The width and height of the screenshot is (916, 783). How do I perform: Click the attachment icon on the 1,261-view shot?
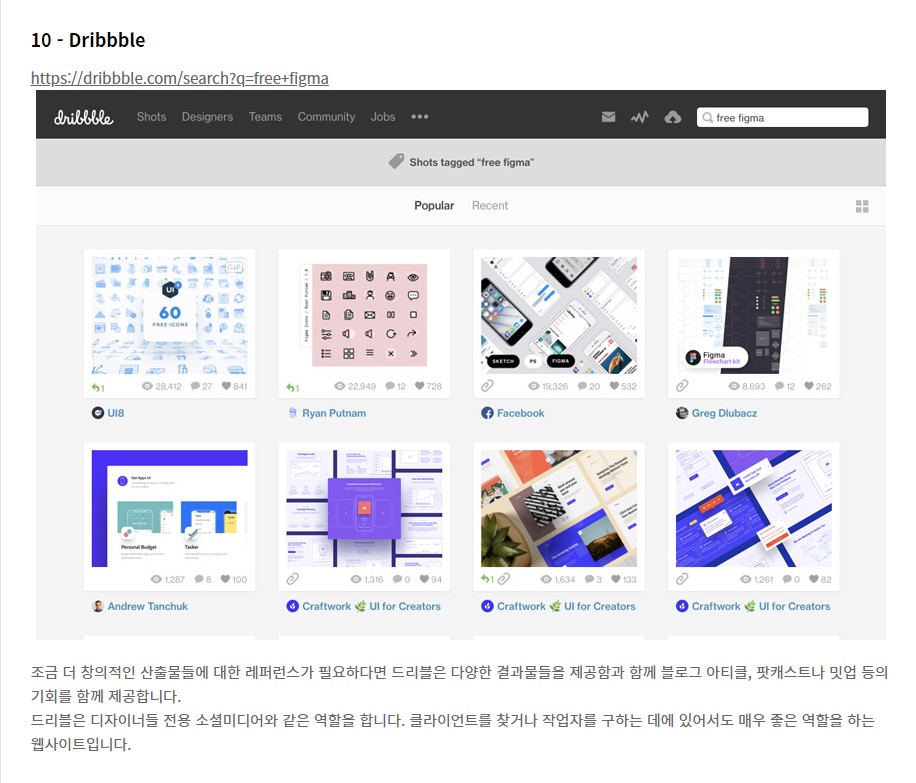coord(682,578)
